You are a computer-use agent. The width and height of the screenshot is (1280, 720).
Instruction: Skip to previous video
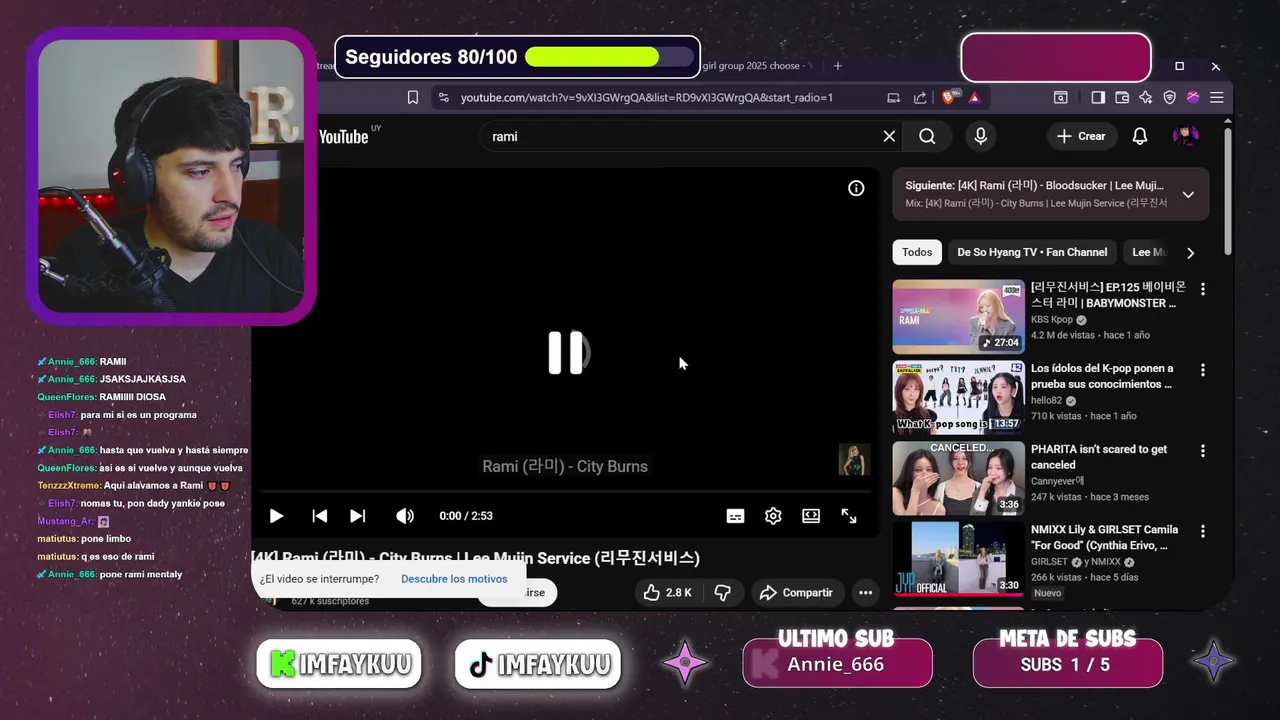[x=320, y=516]
